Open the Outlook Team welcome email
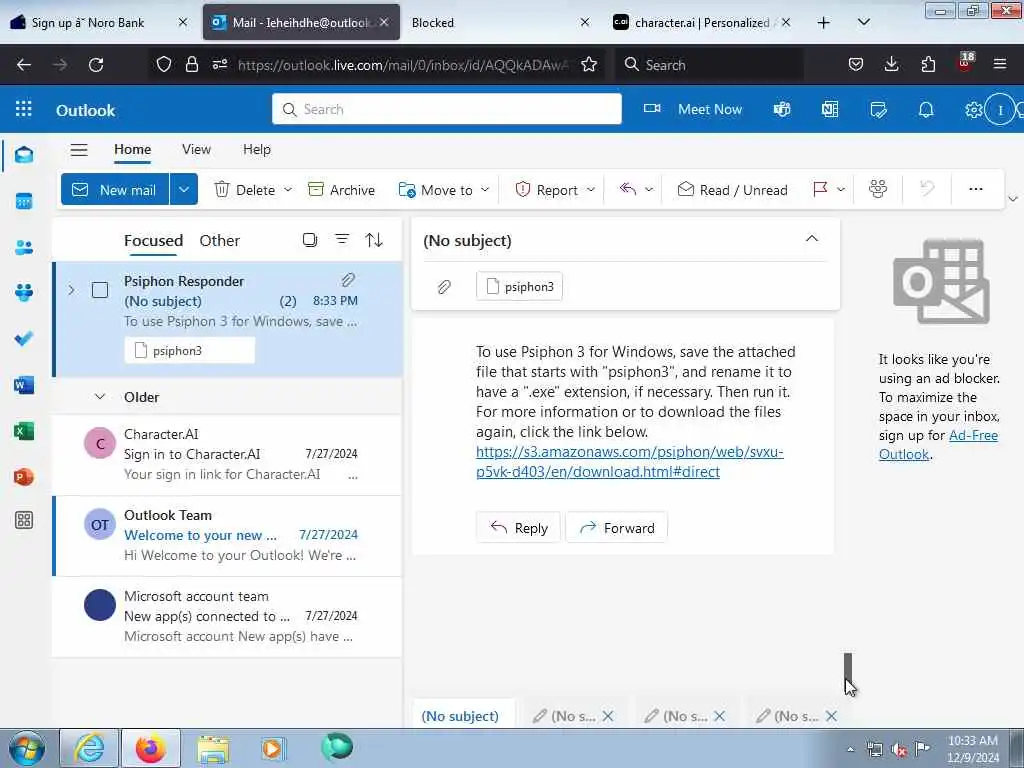Viewport: 1024px width, 768px height. coord(227,536)
